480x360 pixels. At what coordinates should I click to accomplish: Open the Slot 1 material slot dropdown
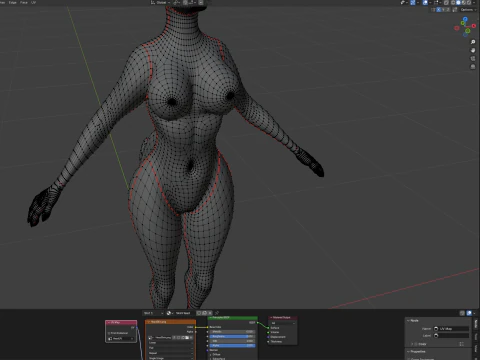pyautogui.click(x=153, y=313)
